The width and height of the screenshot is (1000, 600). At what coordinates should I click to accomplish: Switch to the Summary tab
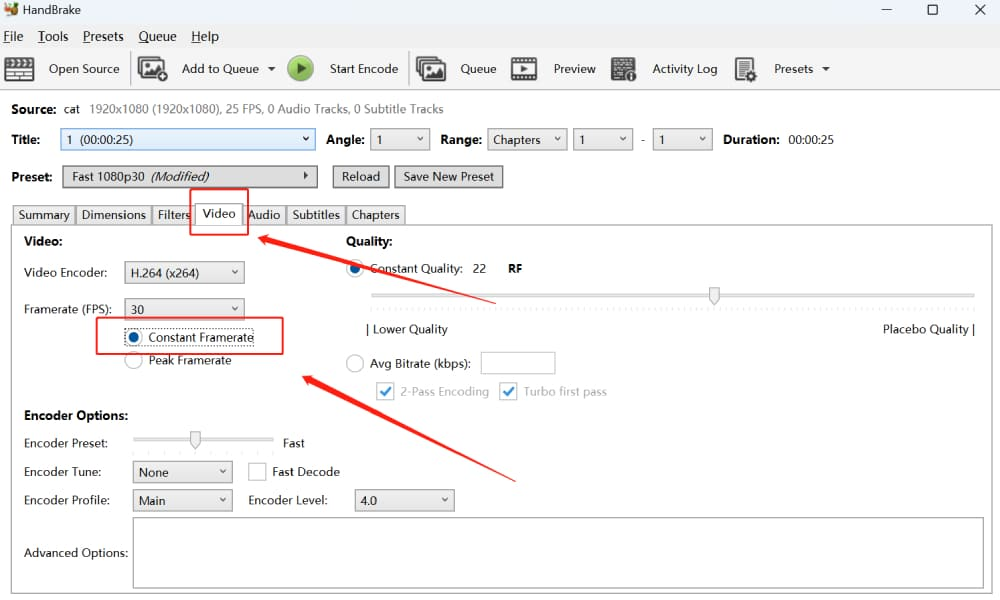[x=44, y=215]
